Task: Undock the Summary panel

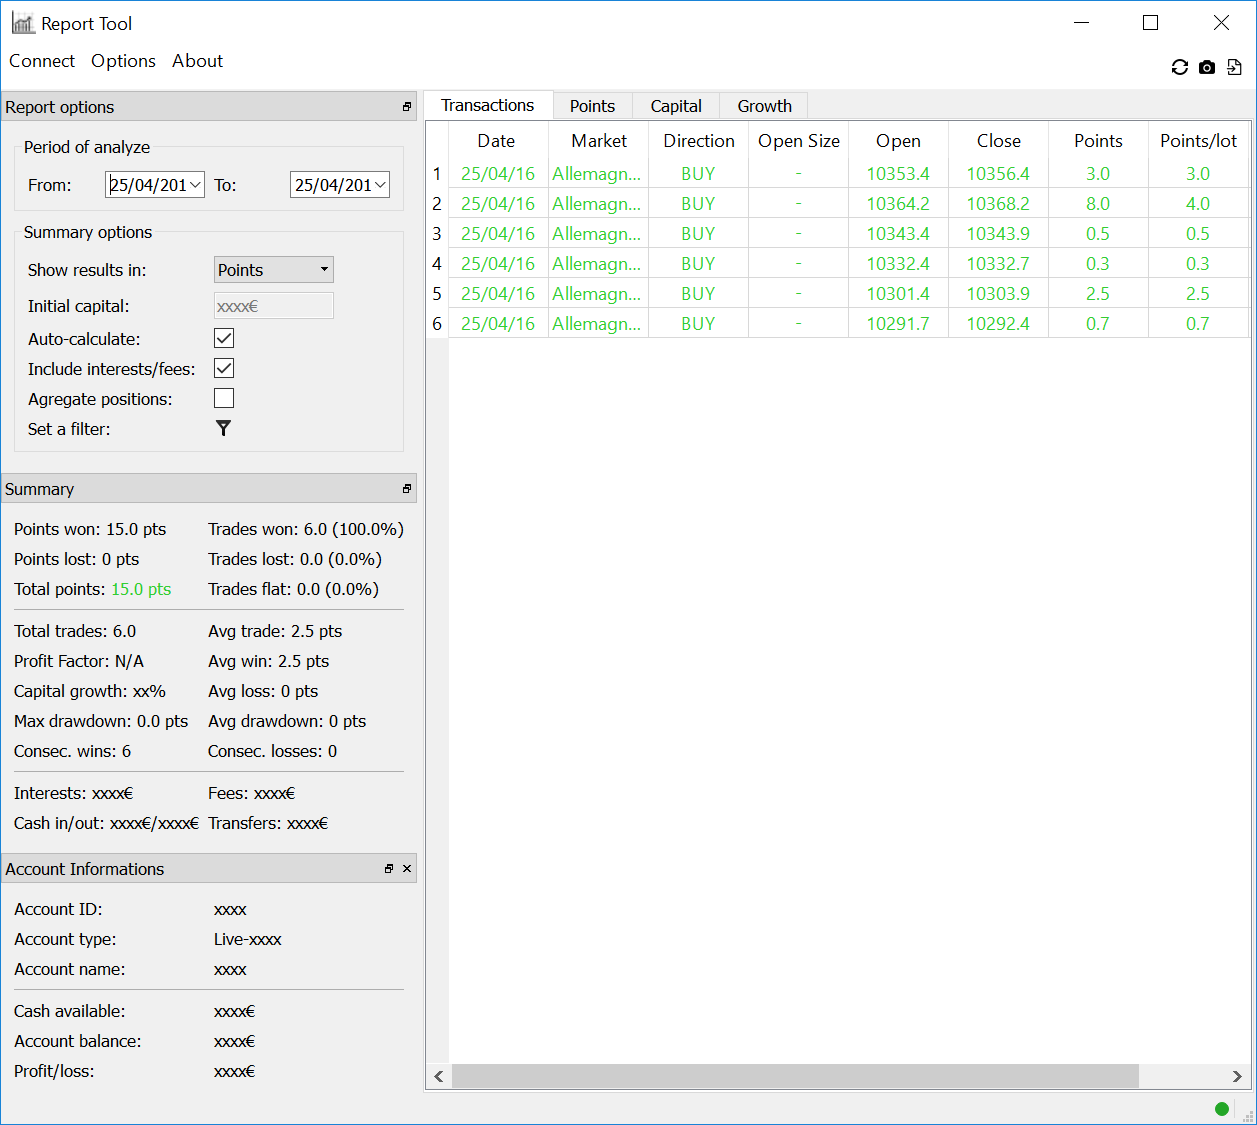Action: (407, 489)
